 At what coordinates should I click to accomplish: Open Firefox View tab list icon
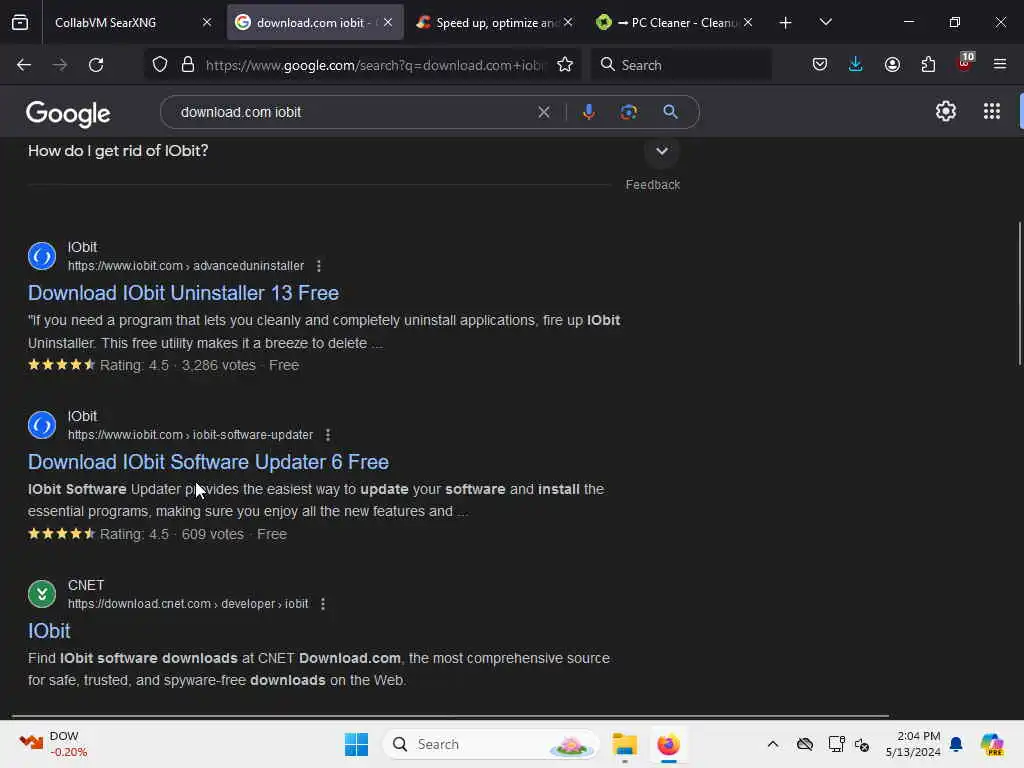tap(20, 22)
